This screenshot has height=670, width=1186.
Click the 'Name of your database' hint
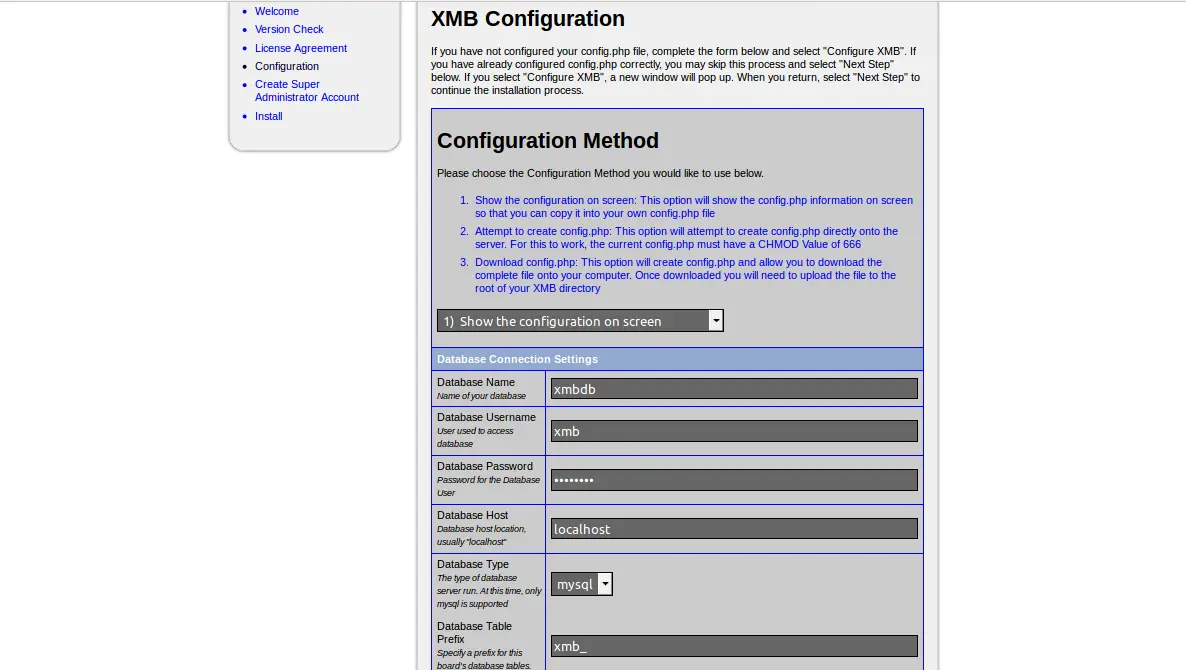click(x=481, y=396)
